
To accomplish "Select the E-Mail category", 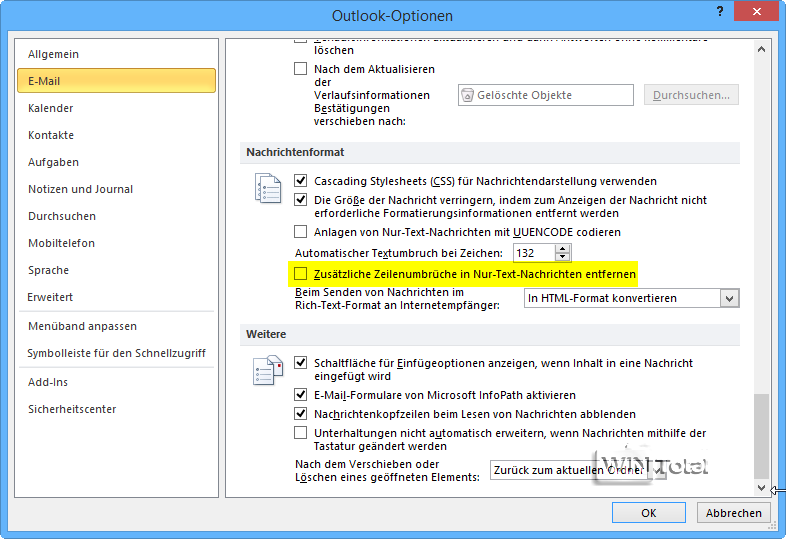I will pyautogui.click(x=116, y=81).
